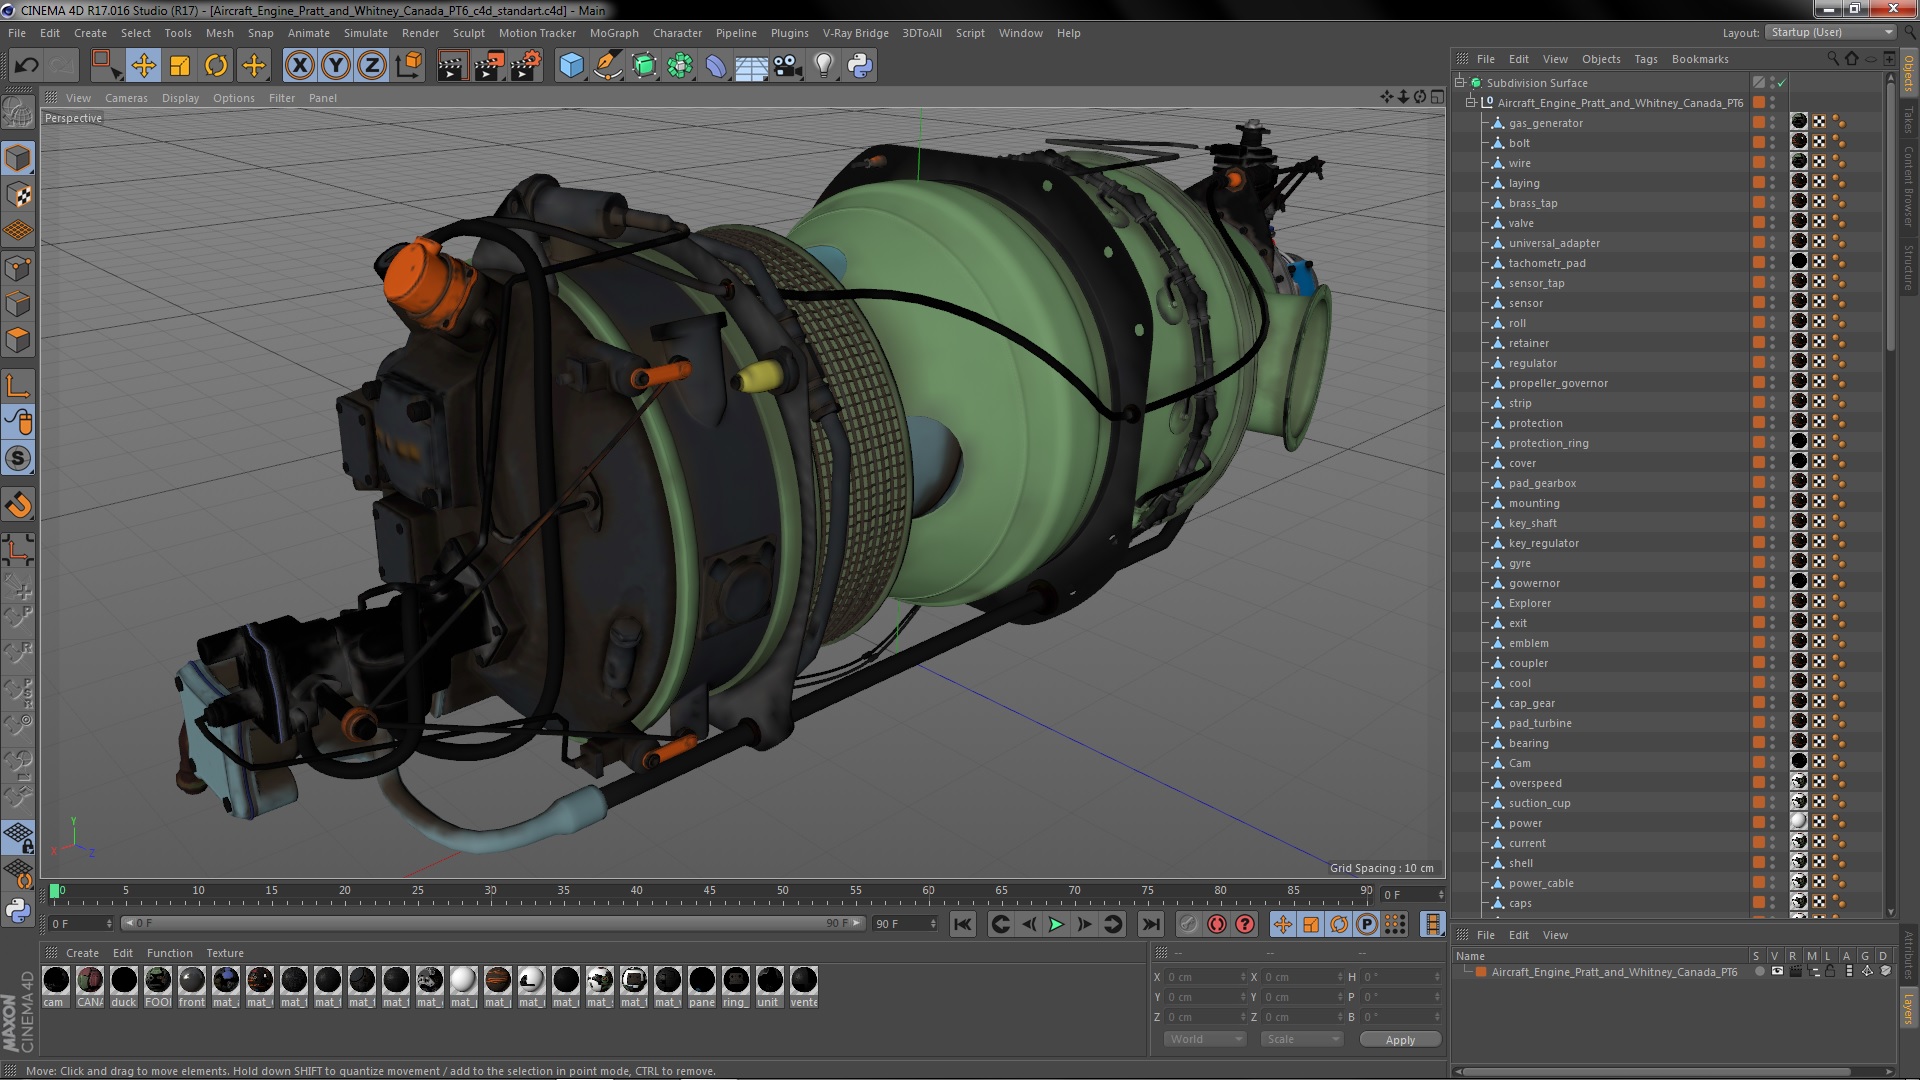Go to end of animation
Image resolution: width=1920 pixels, height=1080 pixels.
tap(1151, 925)
